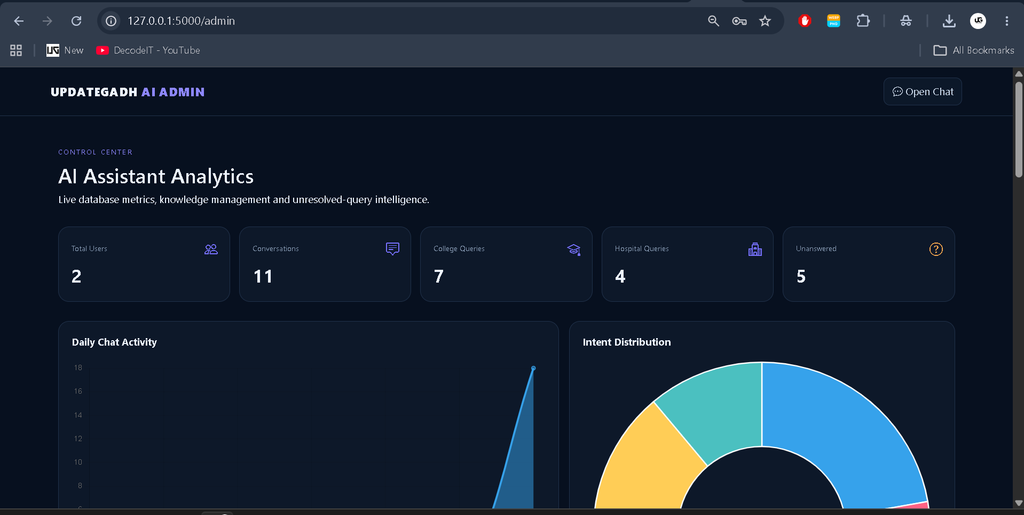The image size is (1024, 515).
Task: Open the All Bookmarks folder
Action: click(x=974, y=50)
